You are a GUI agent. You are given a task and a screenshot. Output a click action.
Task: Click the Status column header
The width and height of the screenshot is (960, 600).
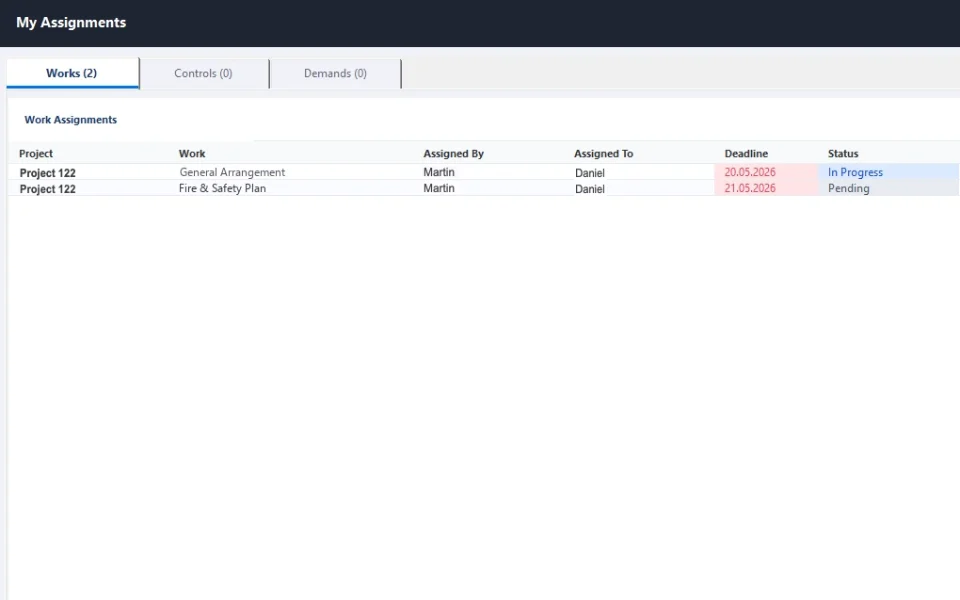tap(843, 154)
